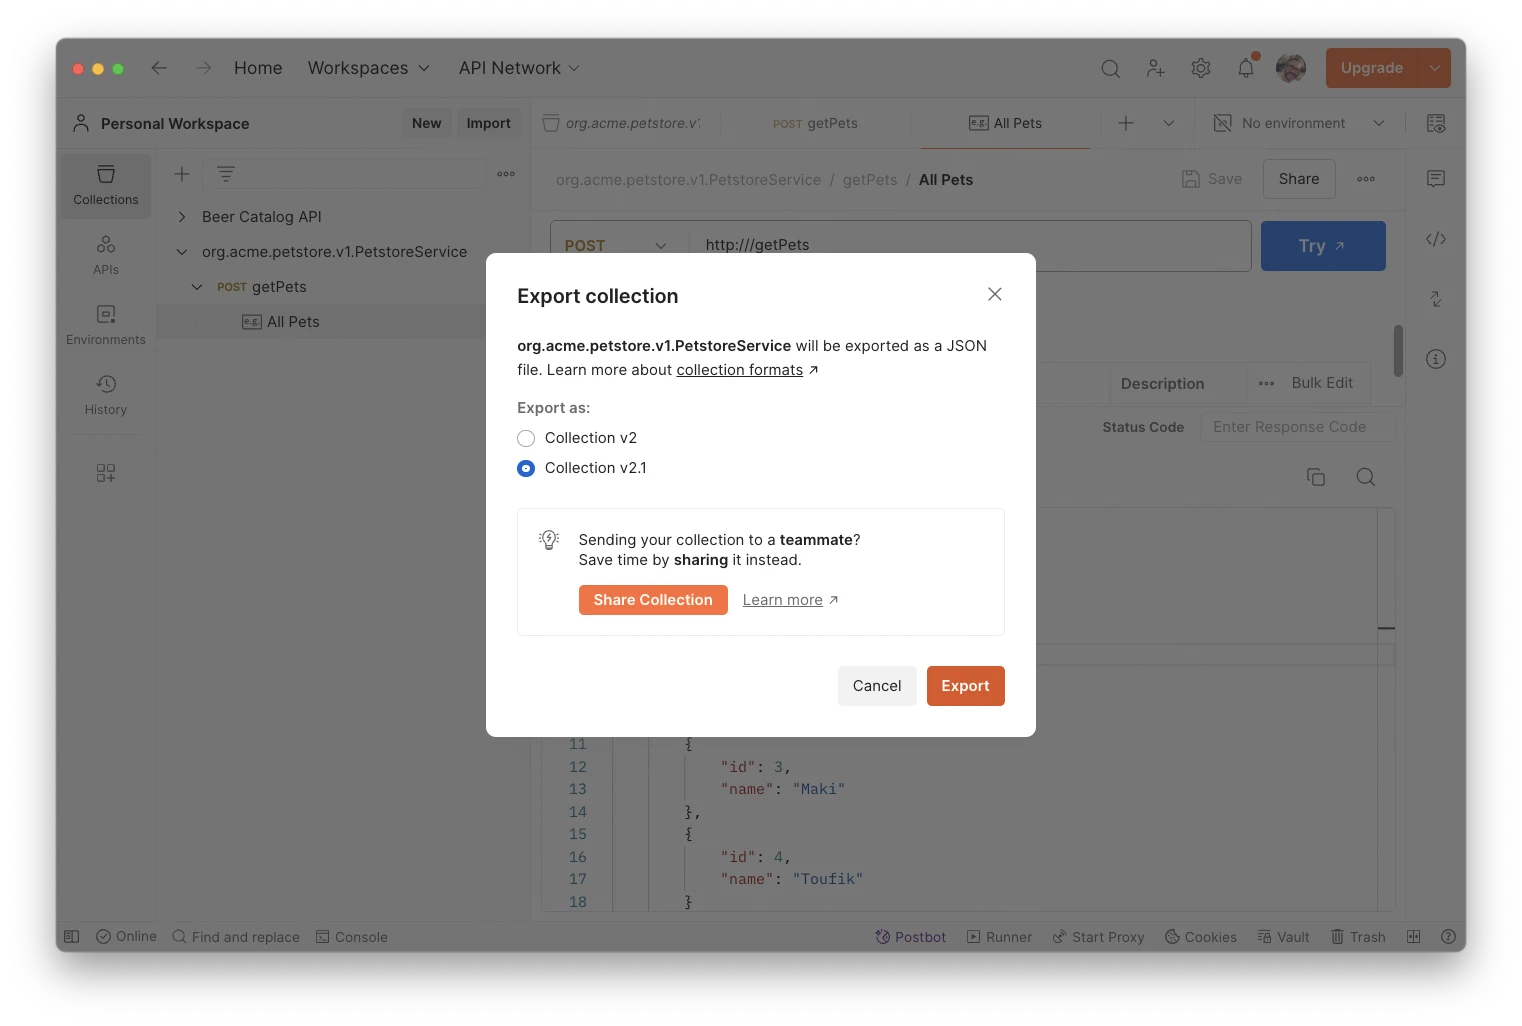Open the Collections sidebar panel
Screen dimensions: 1522x1026
click(x=106, y=185)
